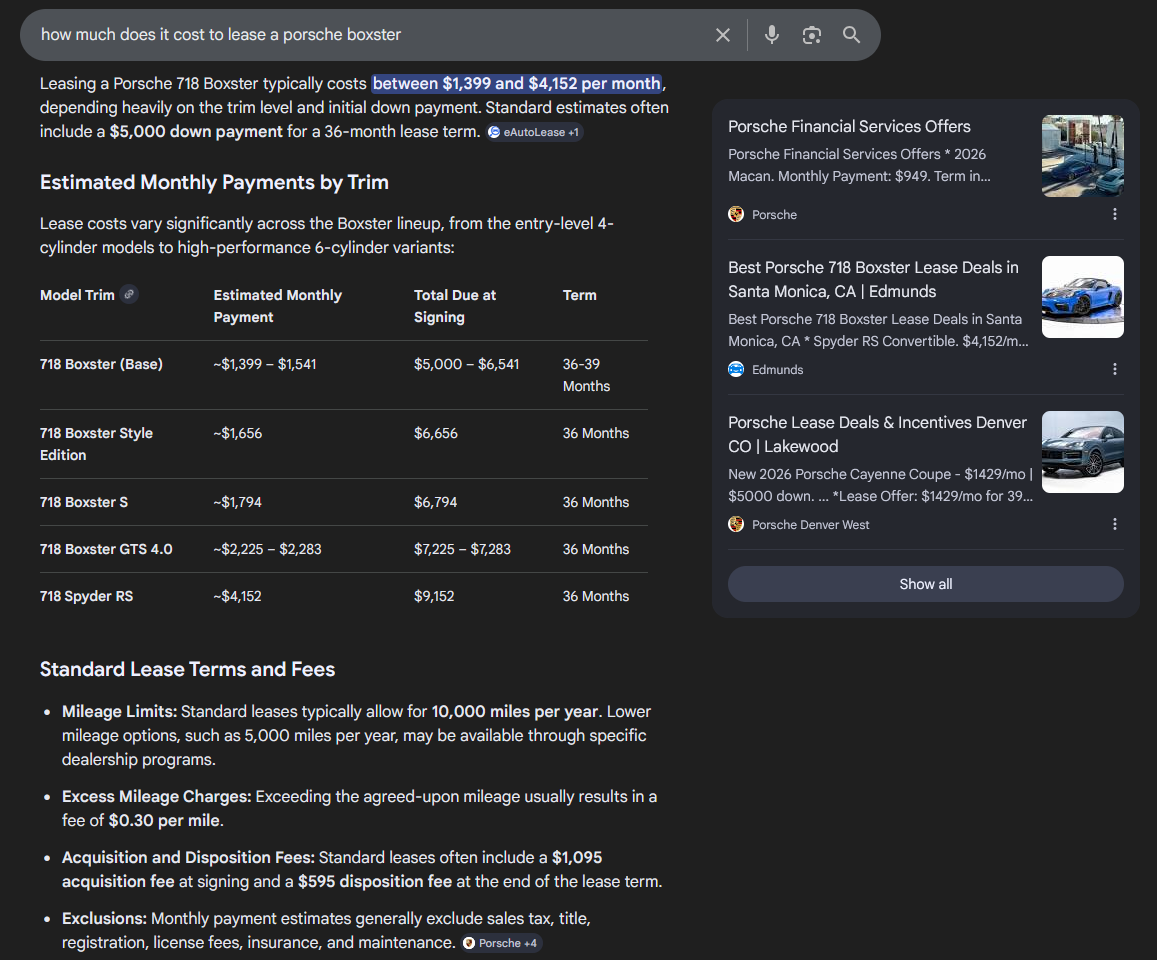Open options menu for the Porsche source card
Image resolution: width=1157 pixels, height=960 pixels.
click(x=1114, y=214)
